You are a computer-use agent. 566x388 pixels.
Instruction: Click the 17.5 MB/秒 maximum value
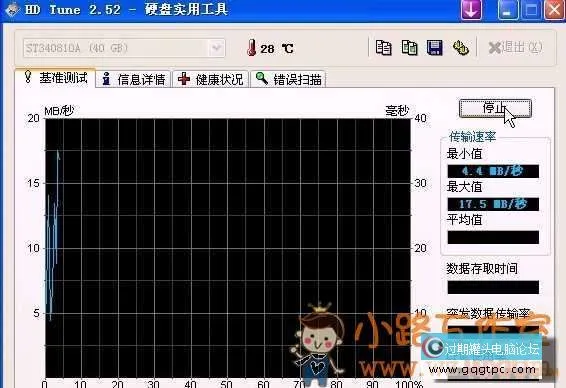pyautogui.click(x=493, y=204)
